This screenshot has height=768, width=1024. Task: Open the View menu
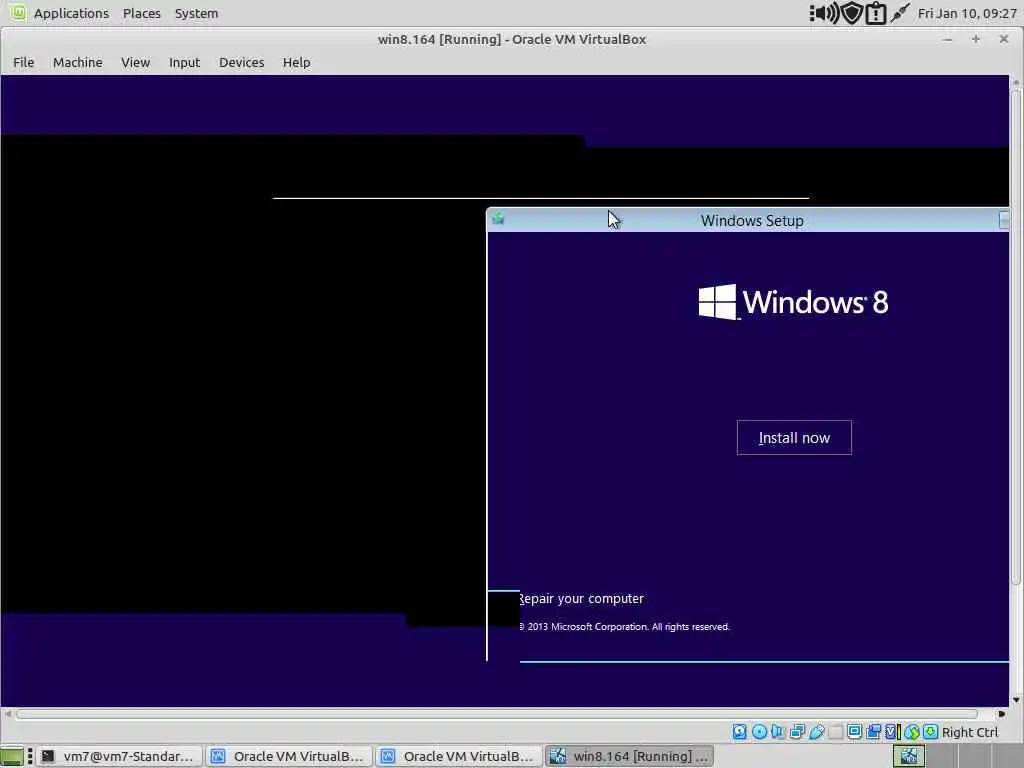136,62
